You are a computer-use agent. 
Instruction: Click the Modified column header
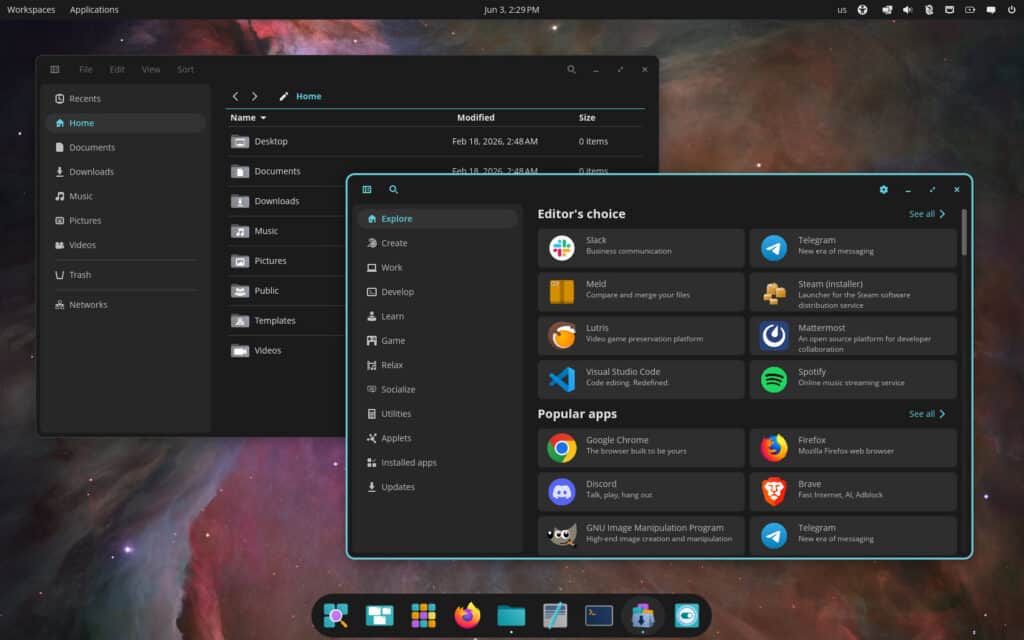(475, 118)
